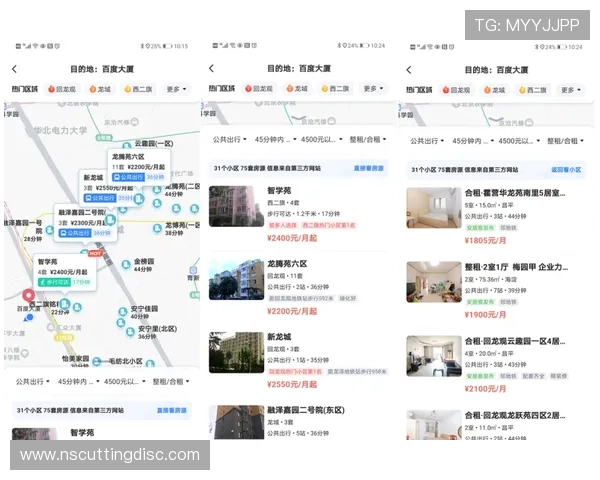The image size is (600, 480).
Task: Click blue current location marker on map
Action: (29, 317)
